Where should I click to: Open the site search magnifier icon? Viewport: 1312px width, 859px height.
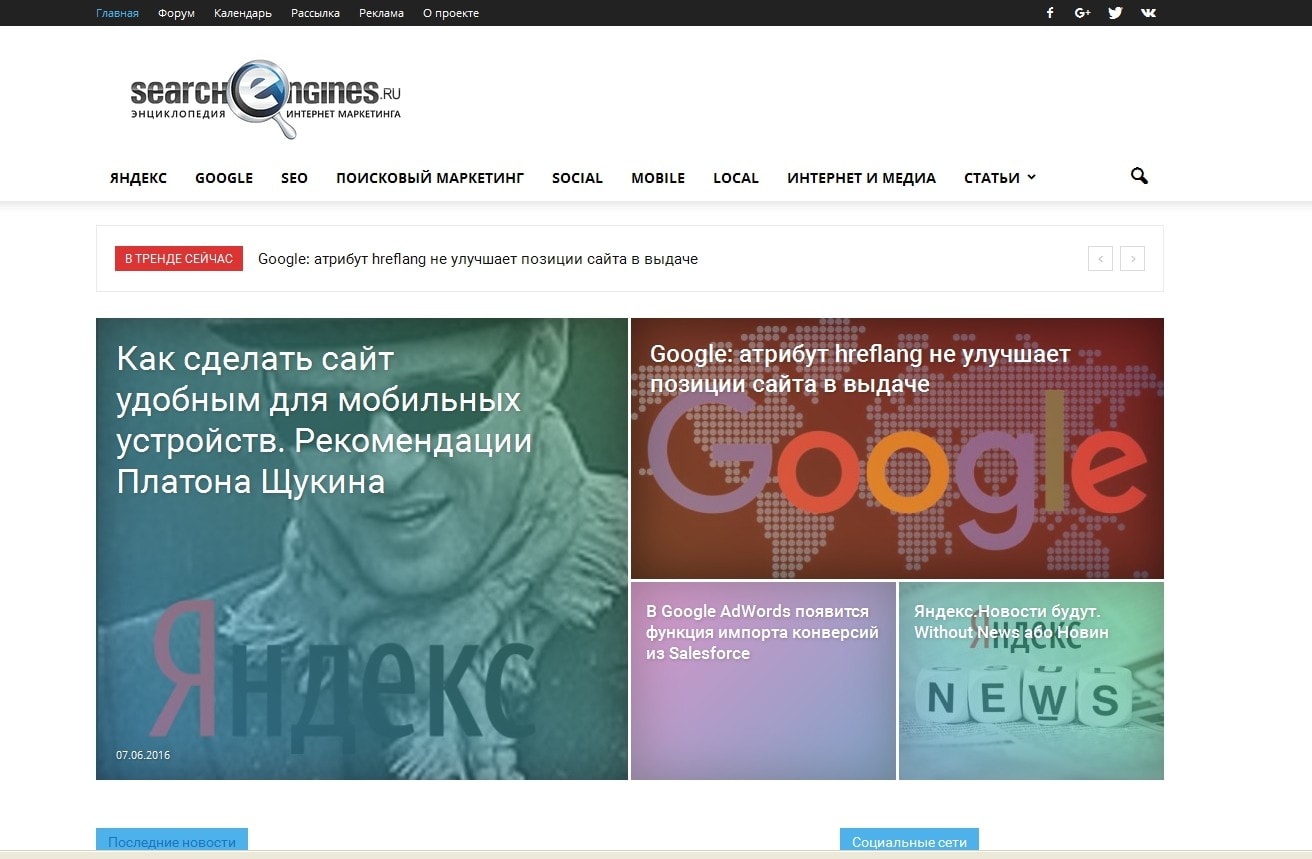[1139, 176]
